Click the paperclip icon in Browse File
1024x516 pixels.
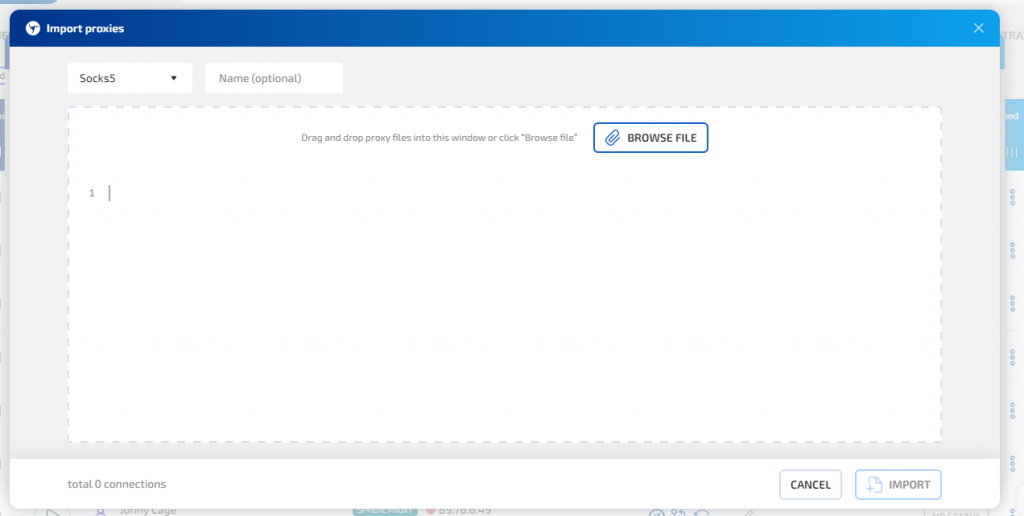point(612,138)
